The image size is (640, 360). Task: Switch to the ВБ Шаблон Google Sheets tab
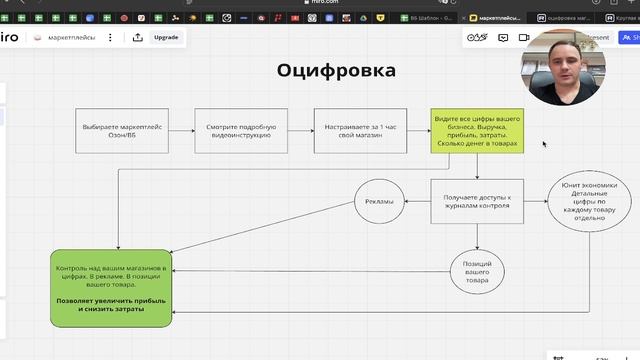click(x=427, y=18)
